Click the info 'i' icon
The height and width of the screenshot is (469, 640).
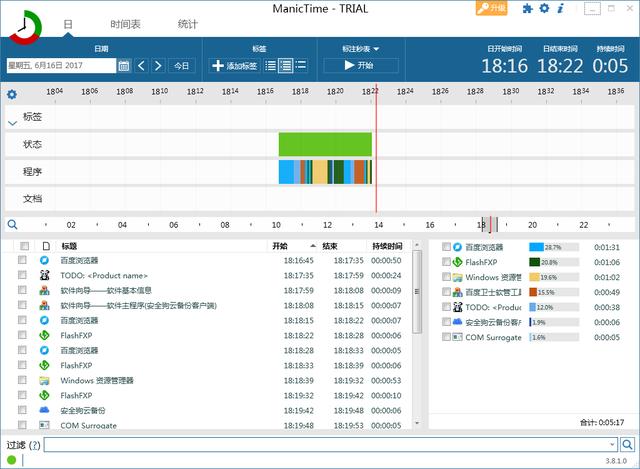(x=561, y=8)
